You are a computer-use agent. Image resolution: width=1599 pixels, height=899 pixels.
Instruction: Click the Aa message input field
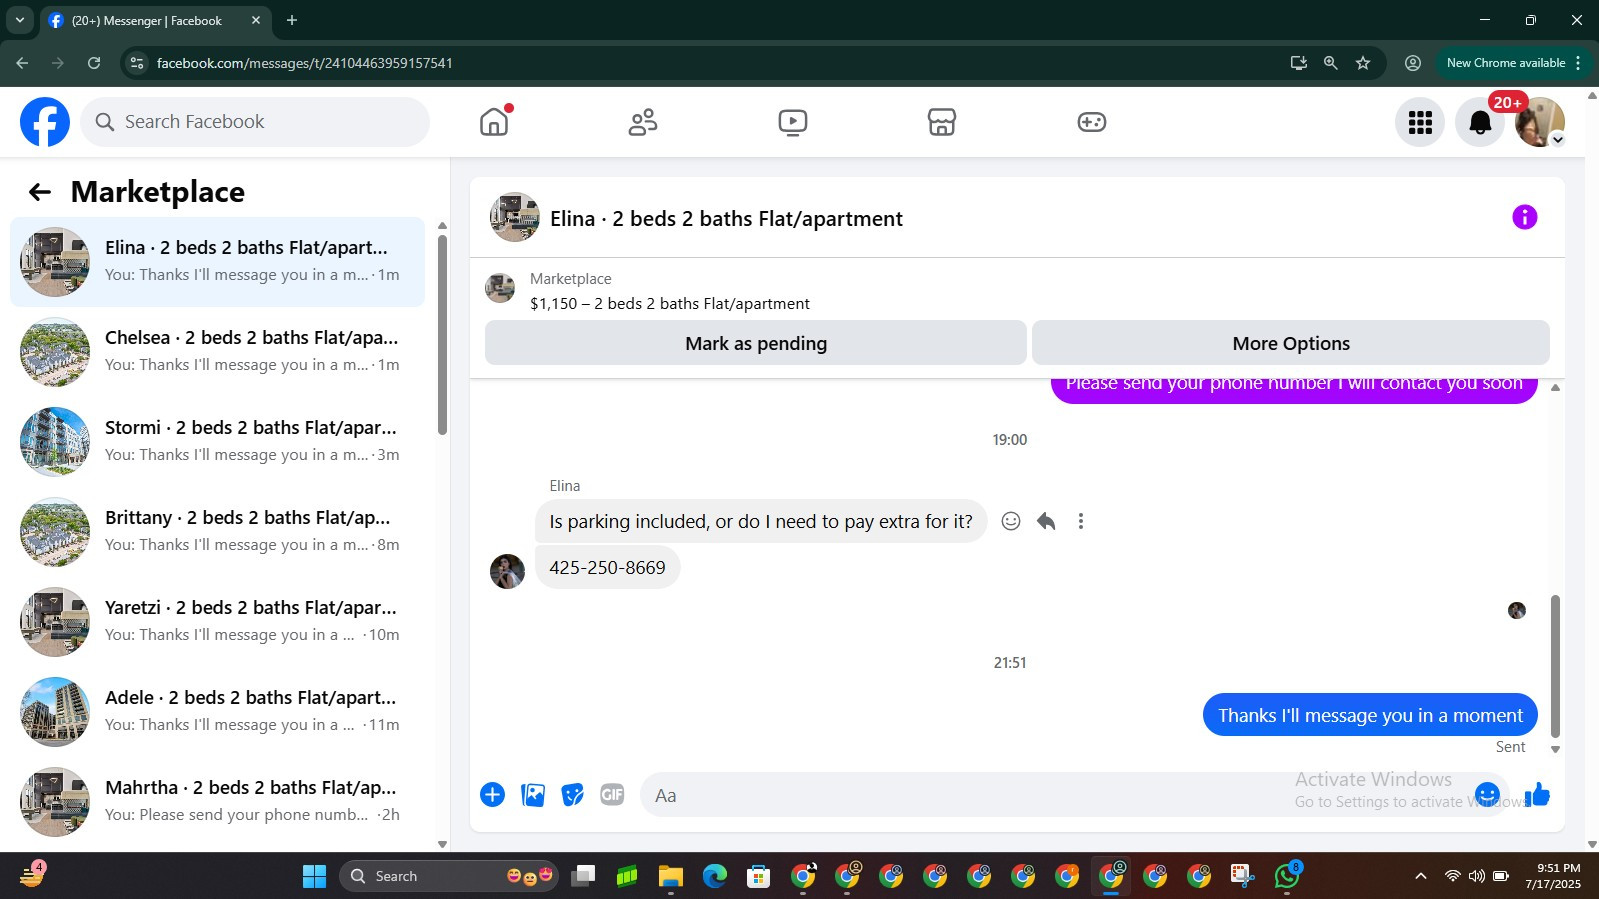[x=1060, y=795]
